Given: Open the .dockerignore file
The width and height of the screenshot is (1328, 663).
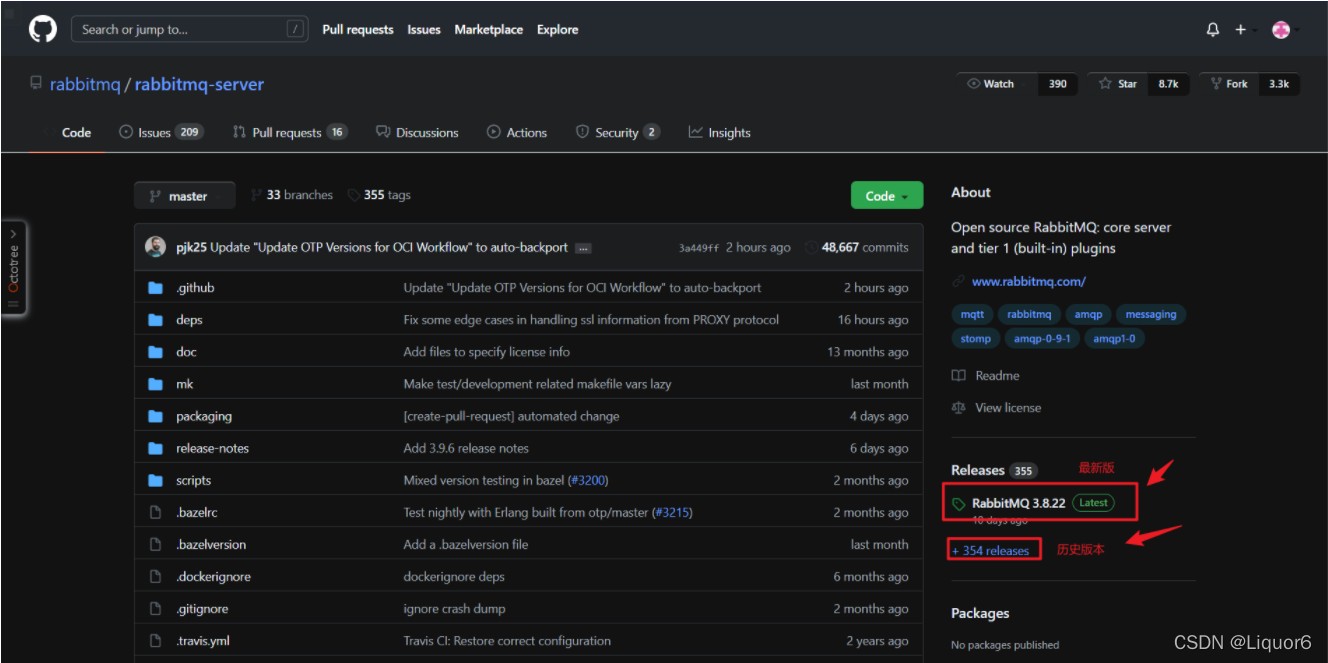Looking at the screenshot, I should tap(212, 576).
